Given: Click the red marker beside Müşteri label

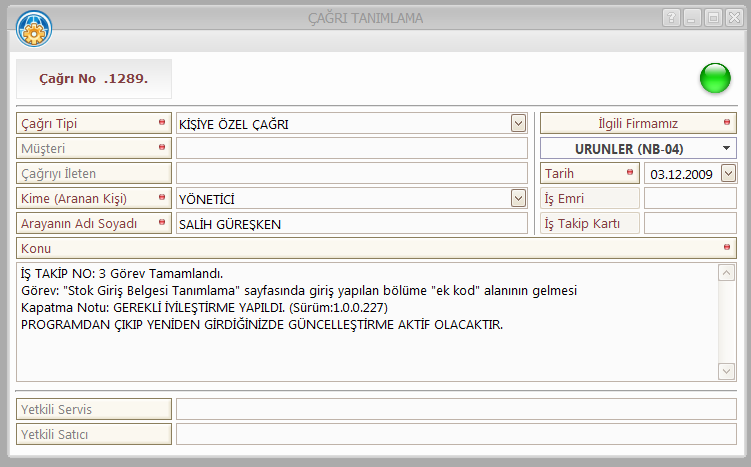Looking at the screenshot, I should tap(162, 148).
